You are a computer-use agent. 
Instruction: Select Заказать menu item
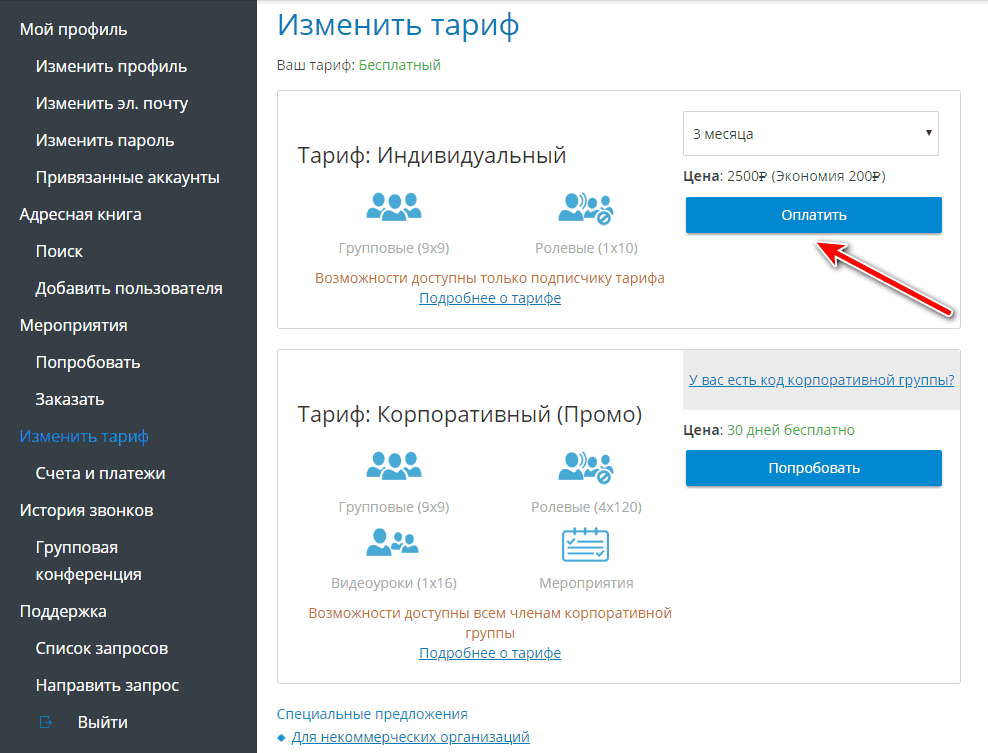click(70, 399)
